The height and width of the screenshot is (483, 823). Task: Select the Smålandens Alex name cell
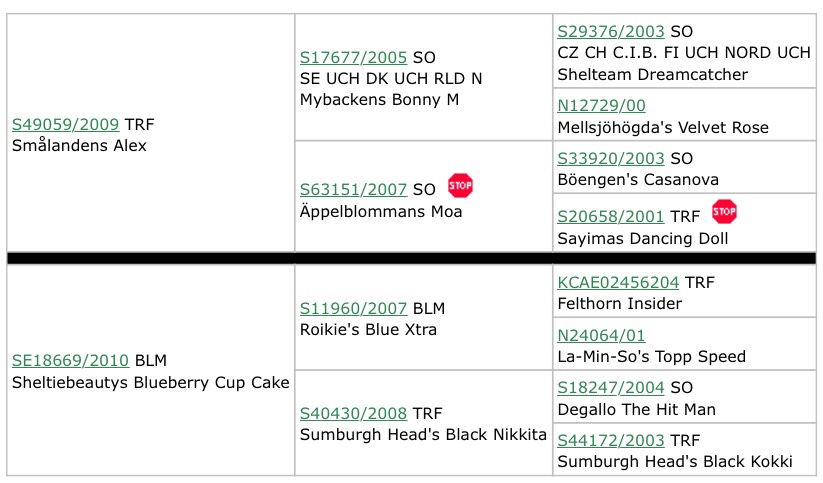point(151,133)
